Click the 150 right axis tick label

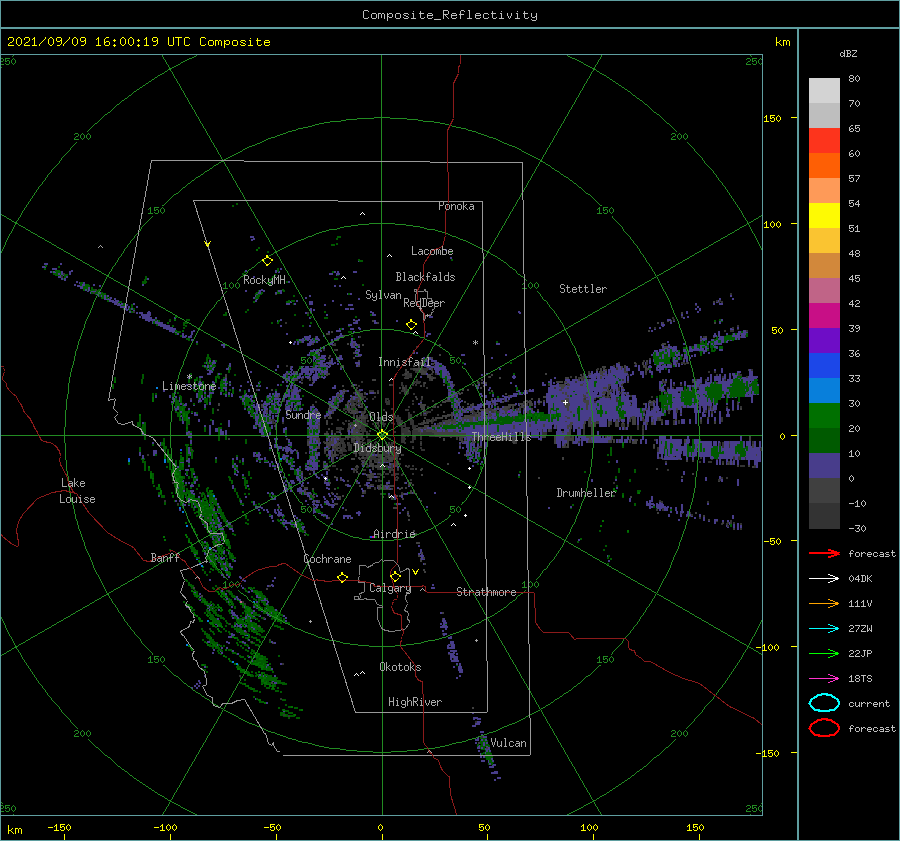coord(772,118)
